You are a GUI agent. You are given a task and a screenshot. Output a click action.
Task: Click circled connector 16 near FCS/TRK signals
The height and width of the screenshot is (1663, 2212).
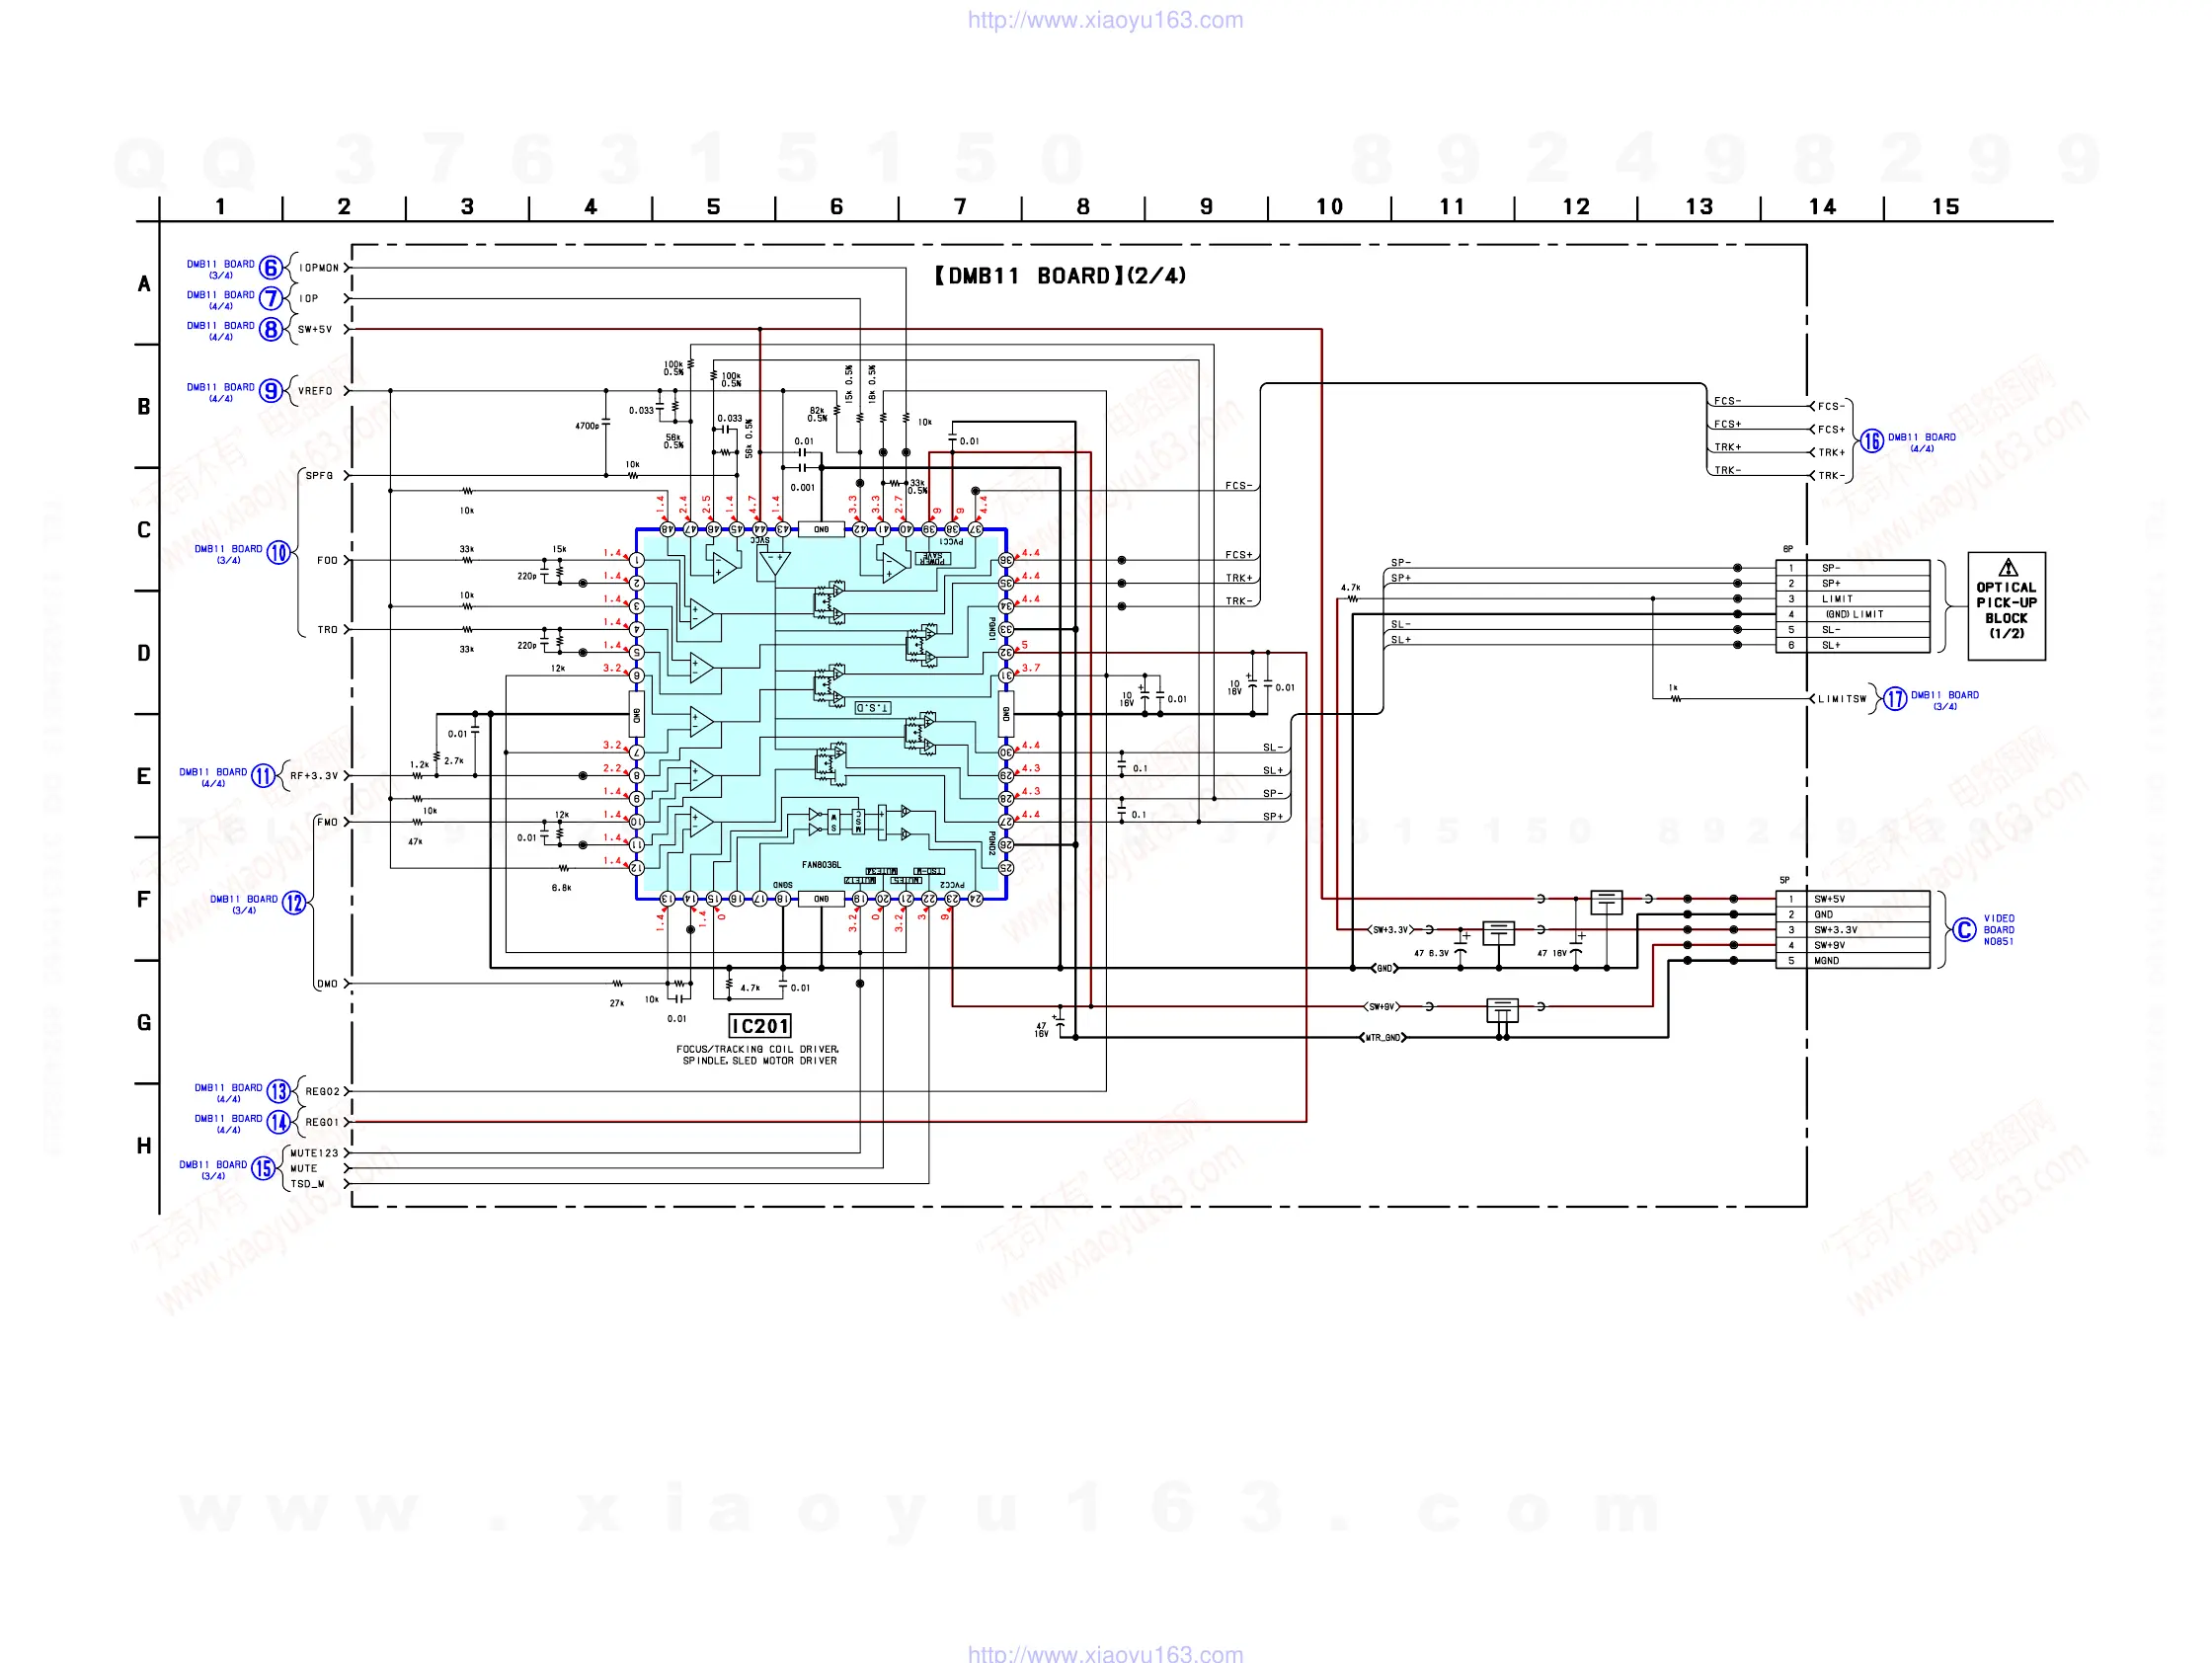coord(1872,441)
